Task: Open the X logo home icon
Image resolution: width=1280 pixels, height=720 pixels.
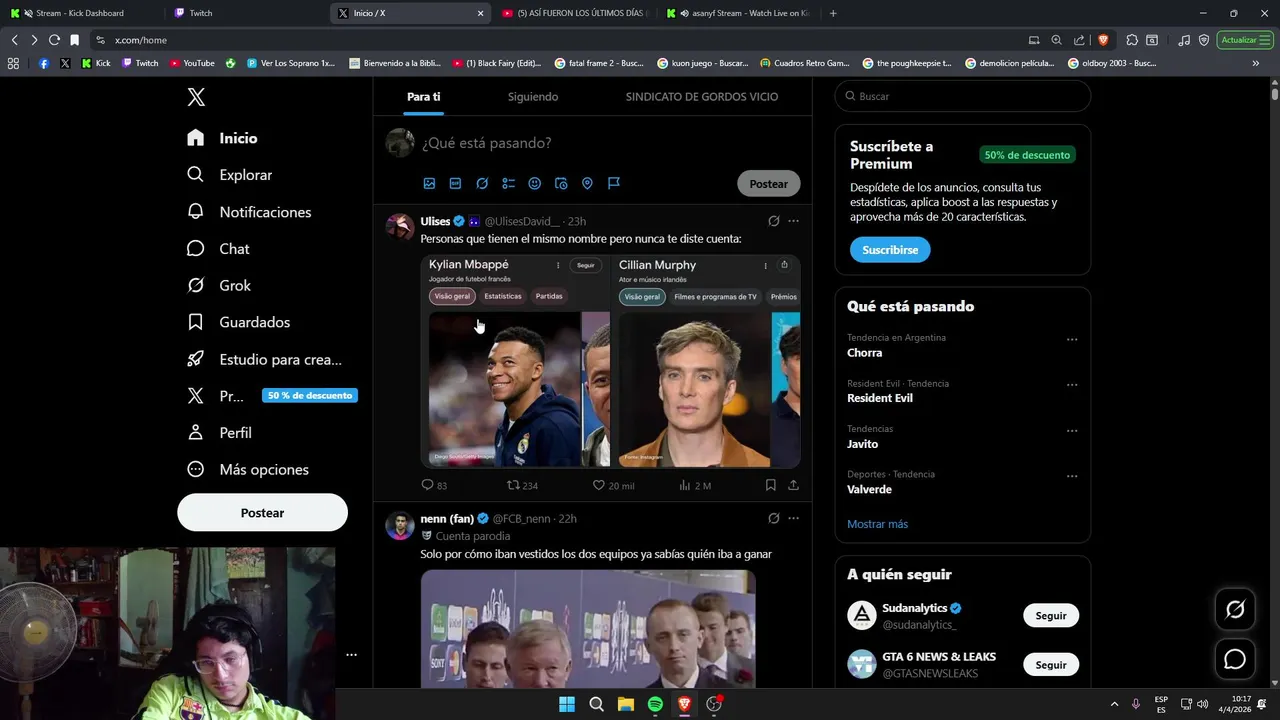Action: coord(196,97)
